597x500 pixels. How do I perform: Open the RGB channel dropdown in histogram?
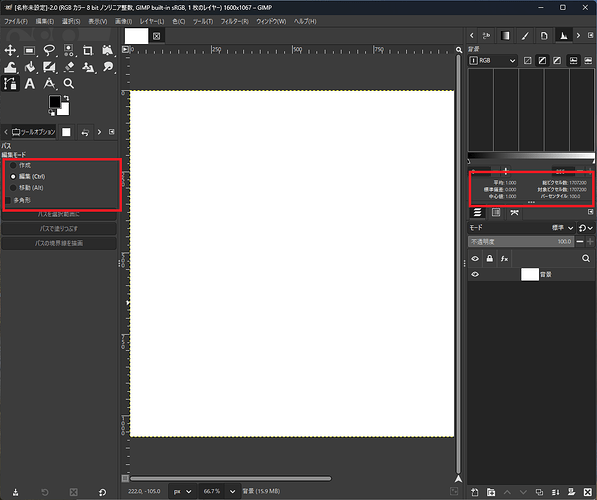click(492, 61)
